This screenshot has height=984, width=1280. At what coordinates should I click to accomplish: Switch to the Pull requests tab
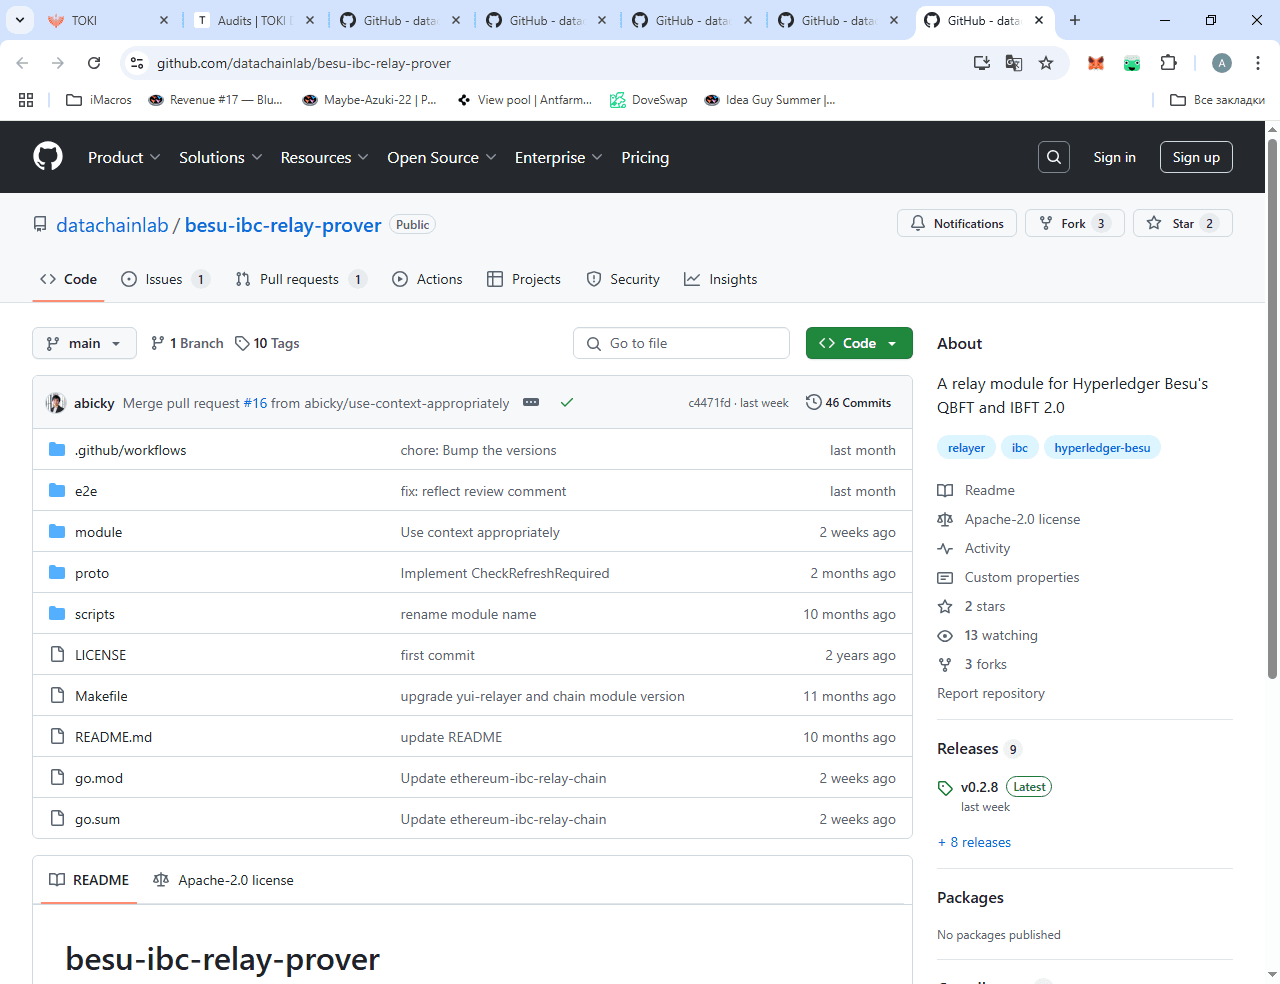301,279
